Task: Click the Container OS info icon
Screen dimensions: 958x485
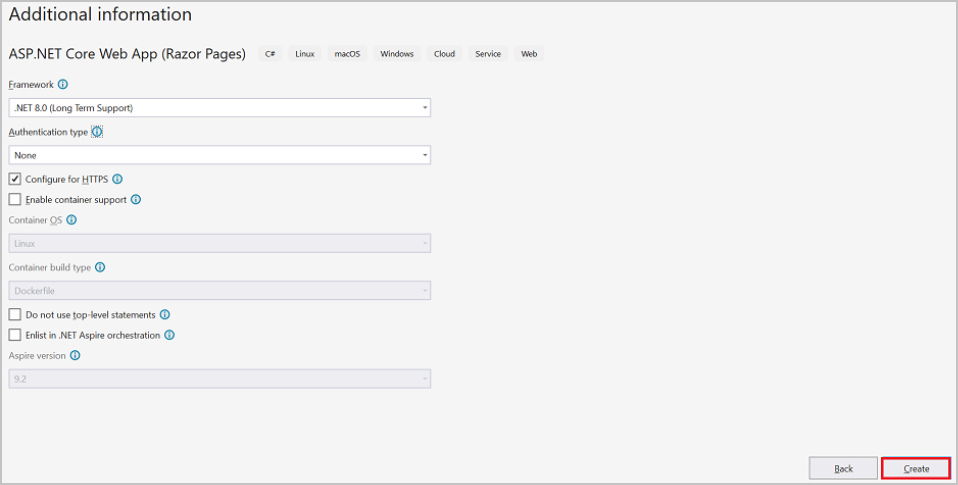Action: point(71,220)
